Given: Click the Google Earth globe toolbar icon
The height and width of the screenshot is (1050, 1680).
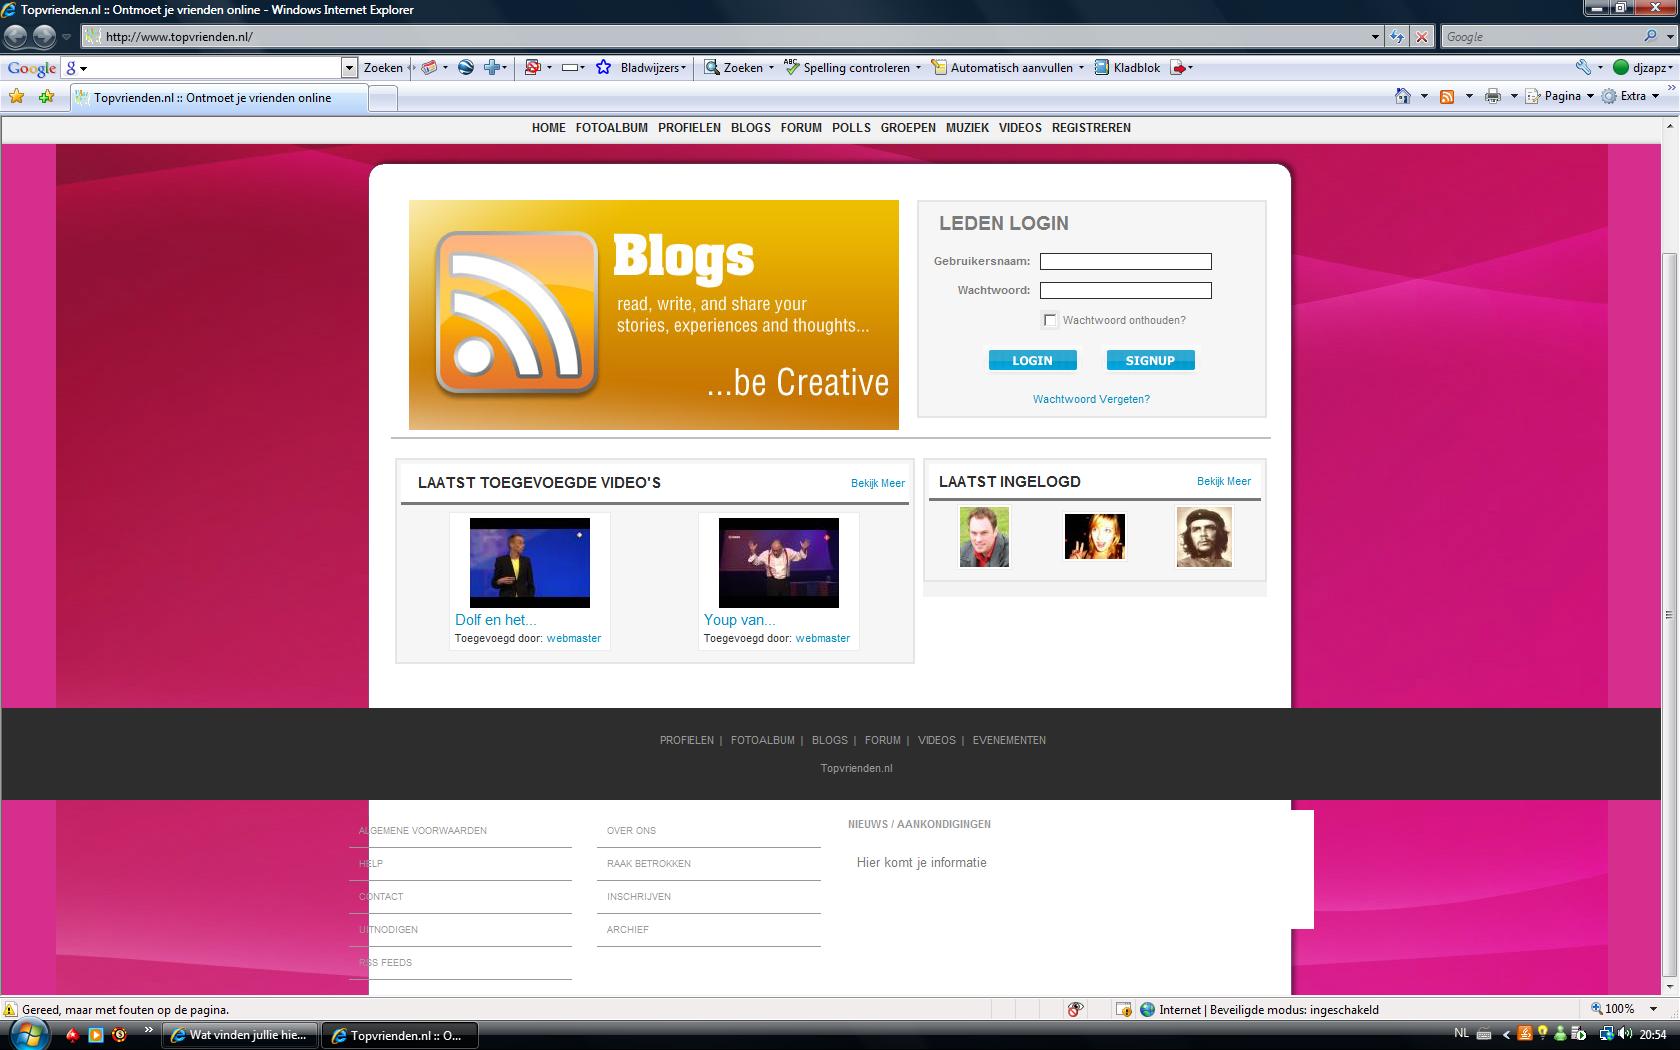Looking at the screenshot, I should [465, 67].
